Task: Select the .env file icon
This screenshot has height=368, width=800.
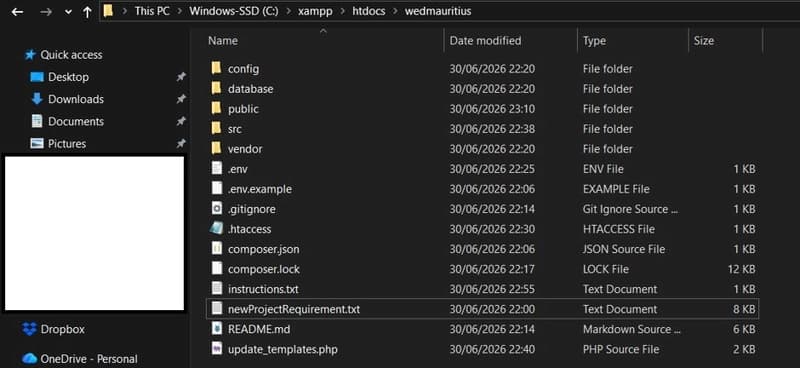Action: pyautogui.click(x=217, y=168)
